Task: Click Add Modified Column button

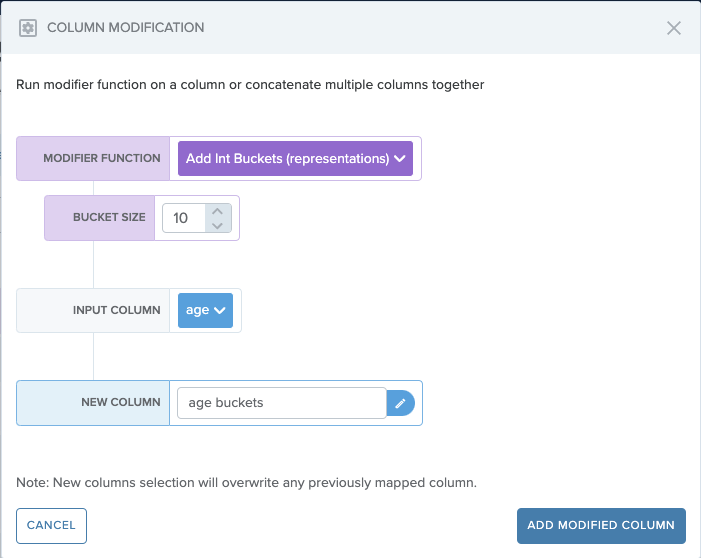Action: 601,526
